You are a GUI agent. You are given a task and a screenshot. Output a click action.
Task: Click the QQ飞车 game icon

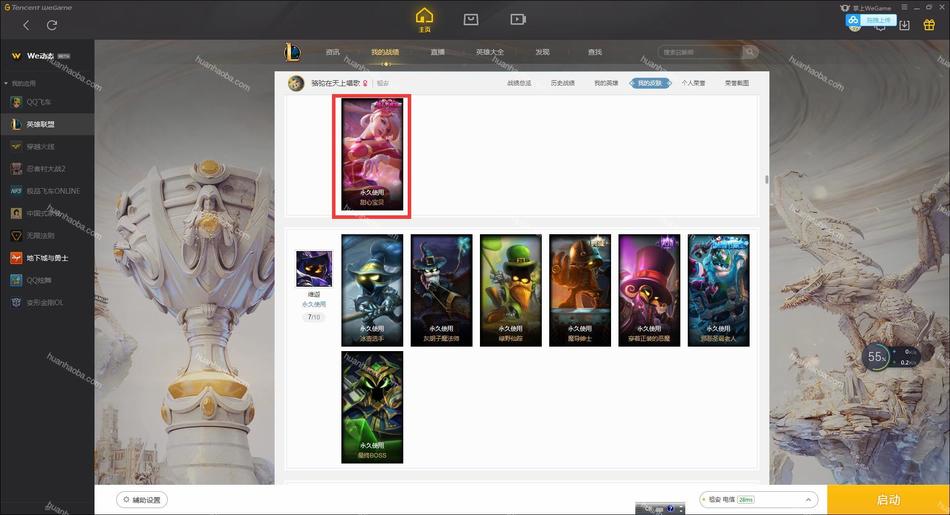click(16, 102)
